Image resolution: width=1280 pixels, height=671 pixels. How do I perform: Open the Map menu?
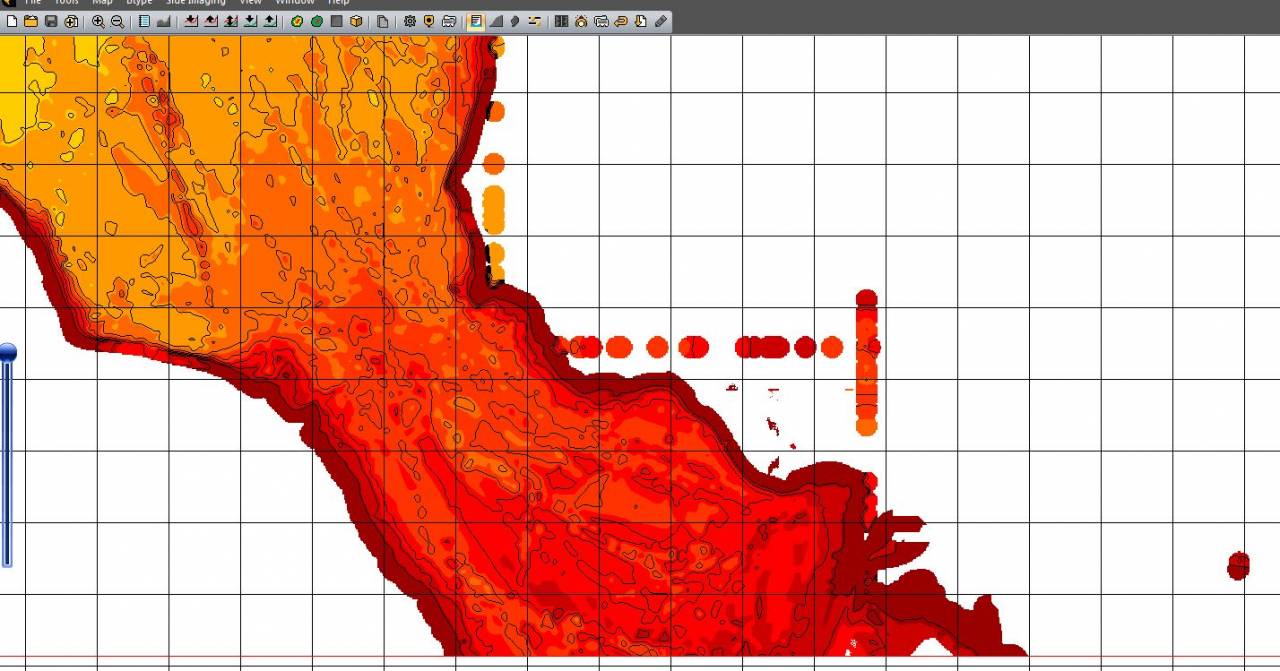click(102, 2)
